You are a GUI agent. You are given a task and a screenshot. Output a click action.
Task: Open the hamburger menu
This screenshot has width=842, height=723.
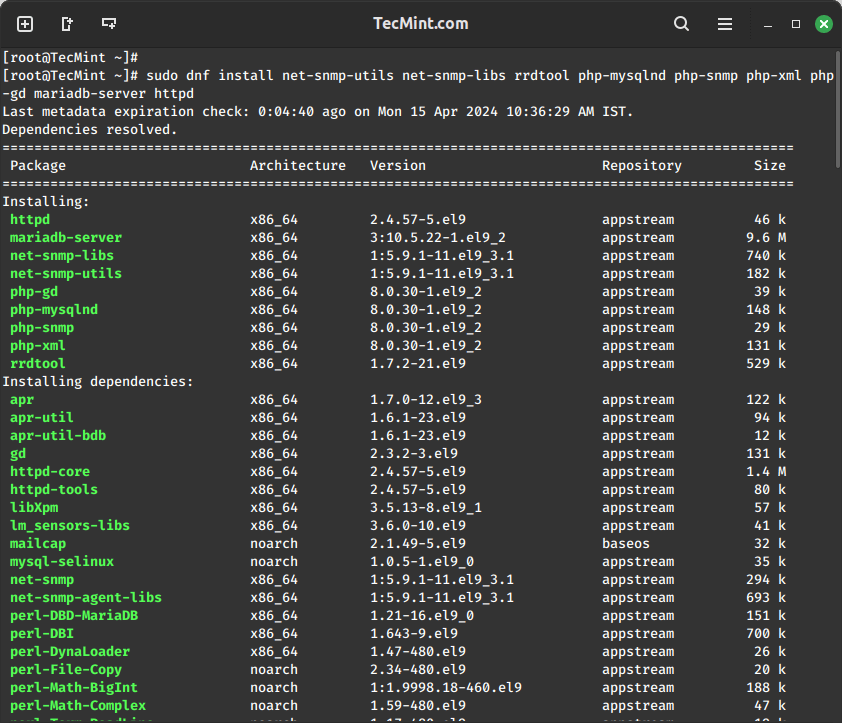725,24
